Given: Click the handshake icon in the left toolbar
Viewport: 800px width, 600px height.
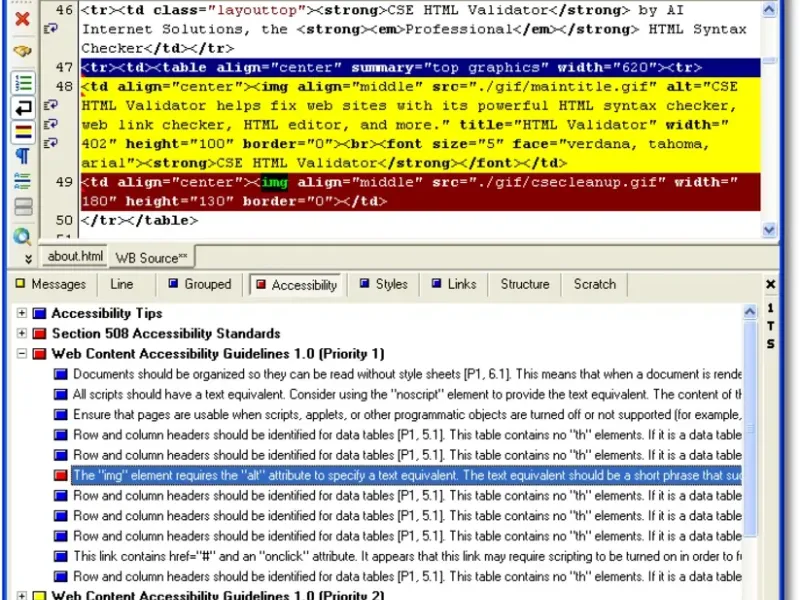Looking at the screenshot, I should (x=22, y=51).
